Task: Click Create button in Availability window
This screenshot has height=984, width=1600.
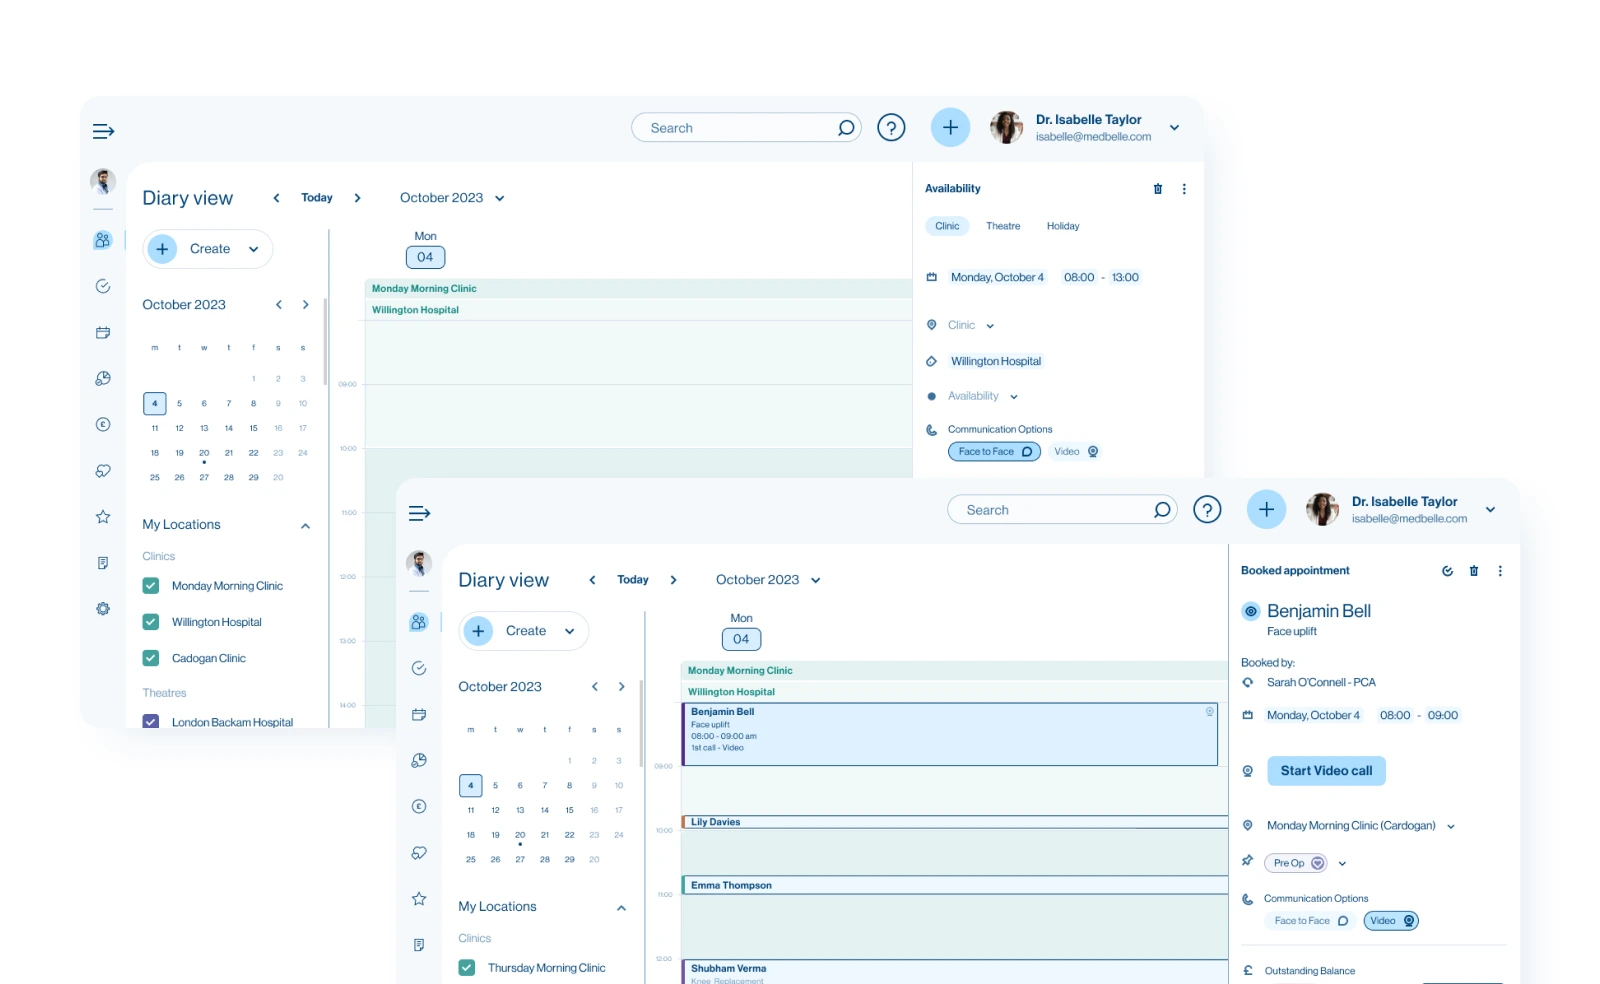Action: tap(208, 249)
